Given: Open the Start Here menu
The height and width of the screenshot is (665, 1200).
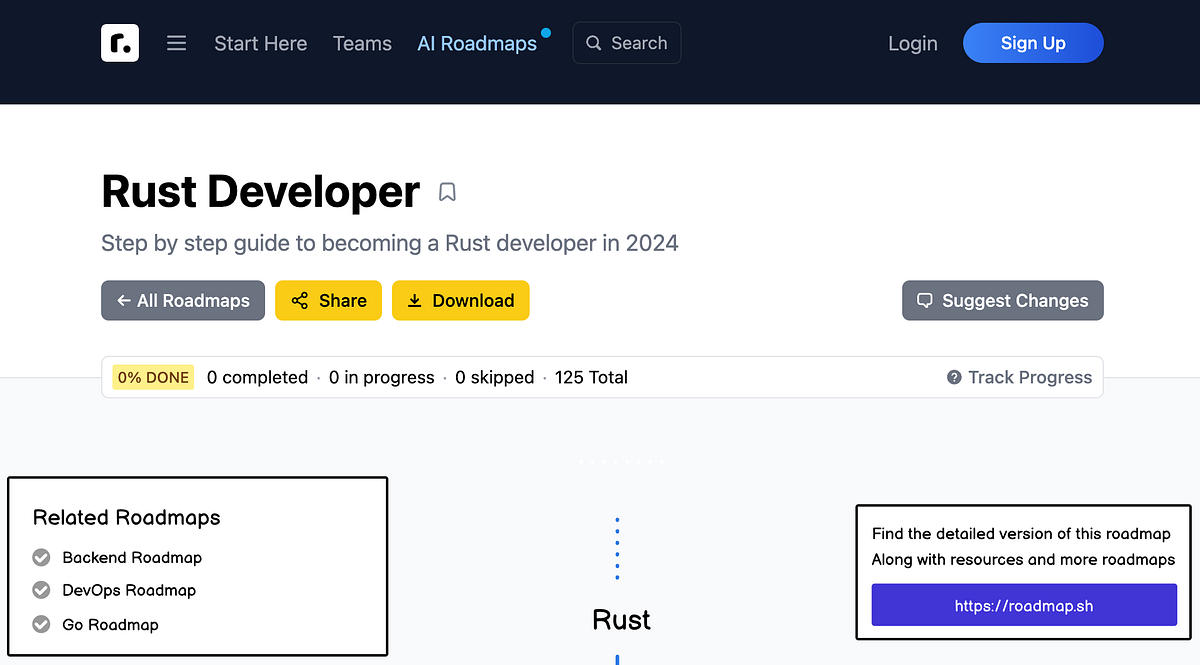Looking at the screenshot, I should coord(260,43).
